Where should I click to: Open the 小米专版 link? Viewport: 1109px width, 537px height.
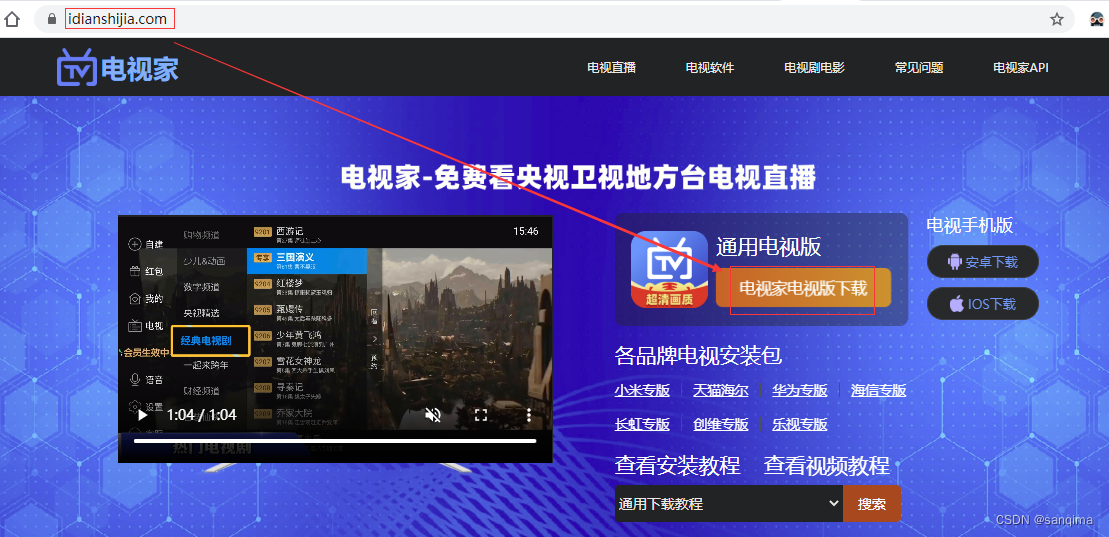tap(642, 391)
